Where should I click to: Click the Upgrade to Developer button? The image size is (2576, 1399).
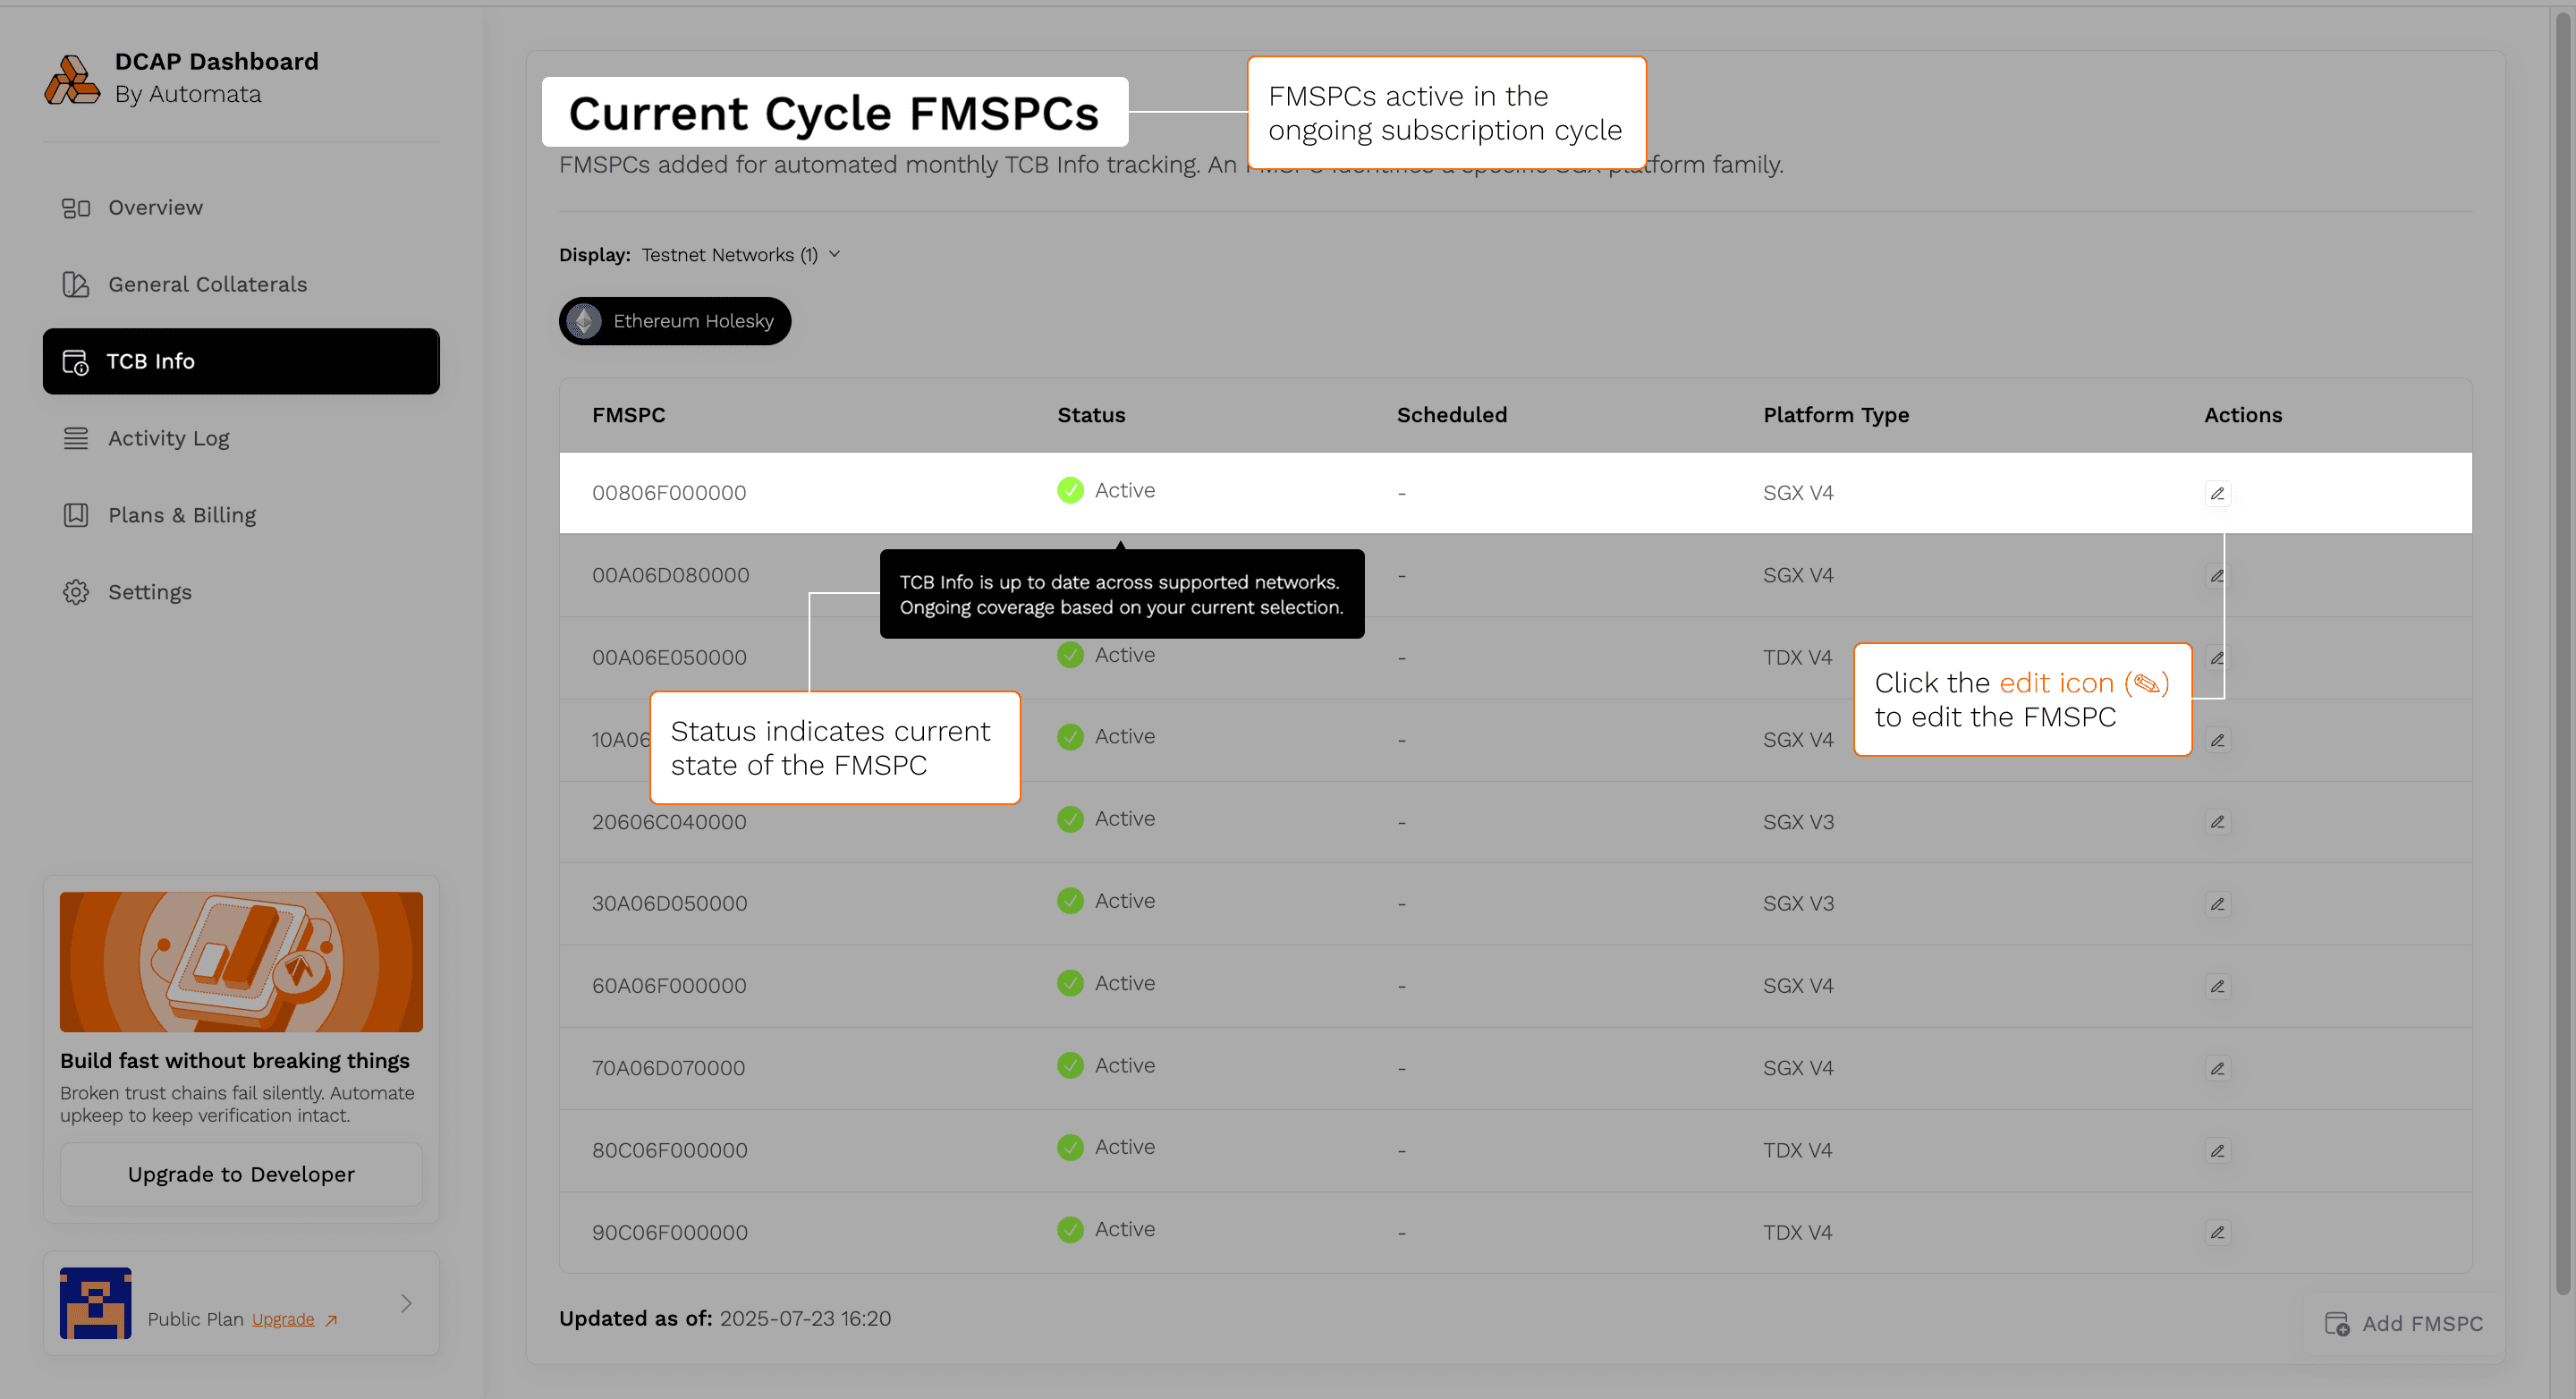(240, 1174)
